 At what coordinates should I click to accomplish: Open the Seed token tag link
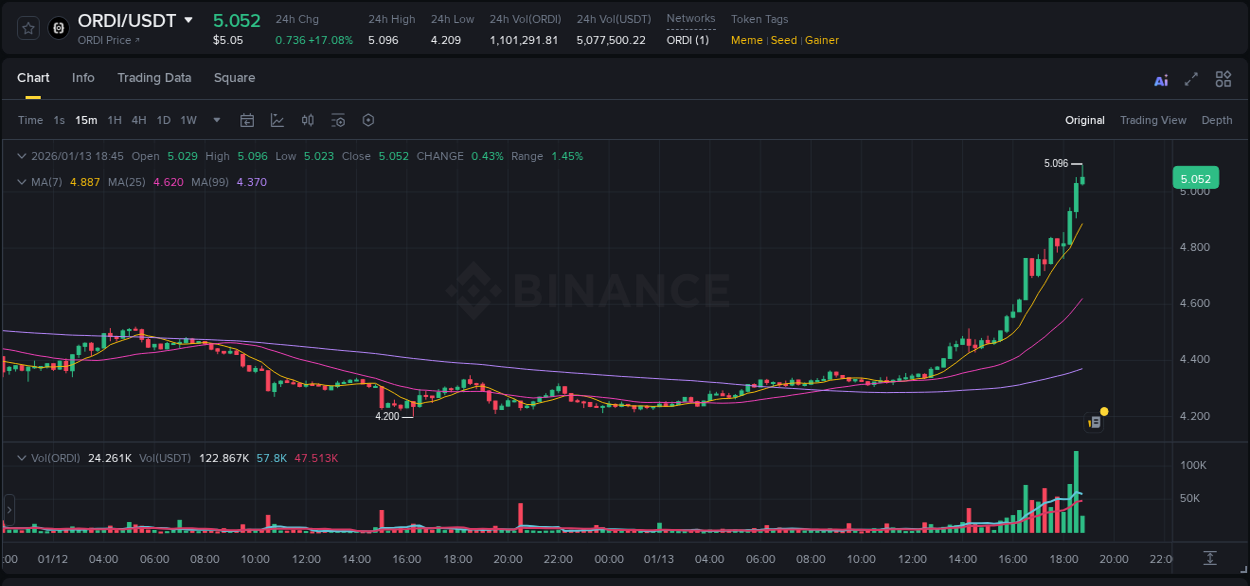[784, 40]
